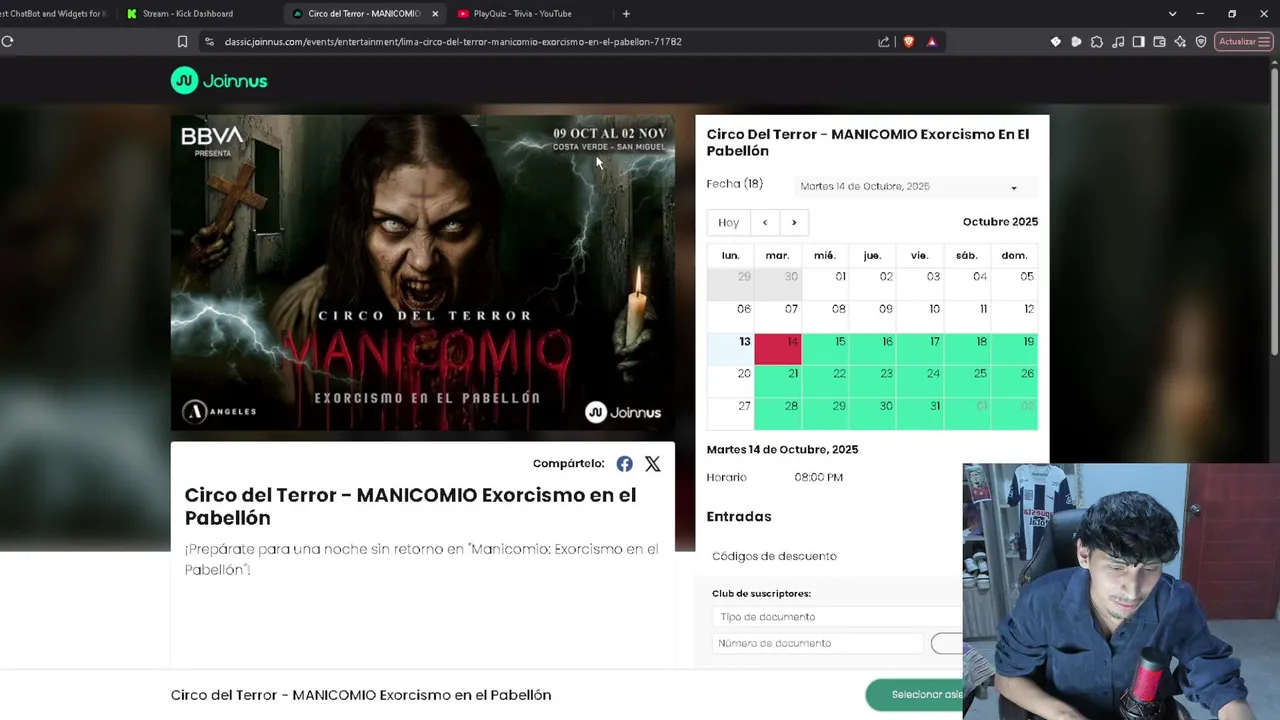Open a new browser tab

tap(626, 14)
